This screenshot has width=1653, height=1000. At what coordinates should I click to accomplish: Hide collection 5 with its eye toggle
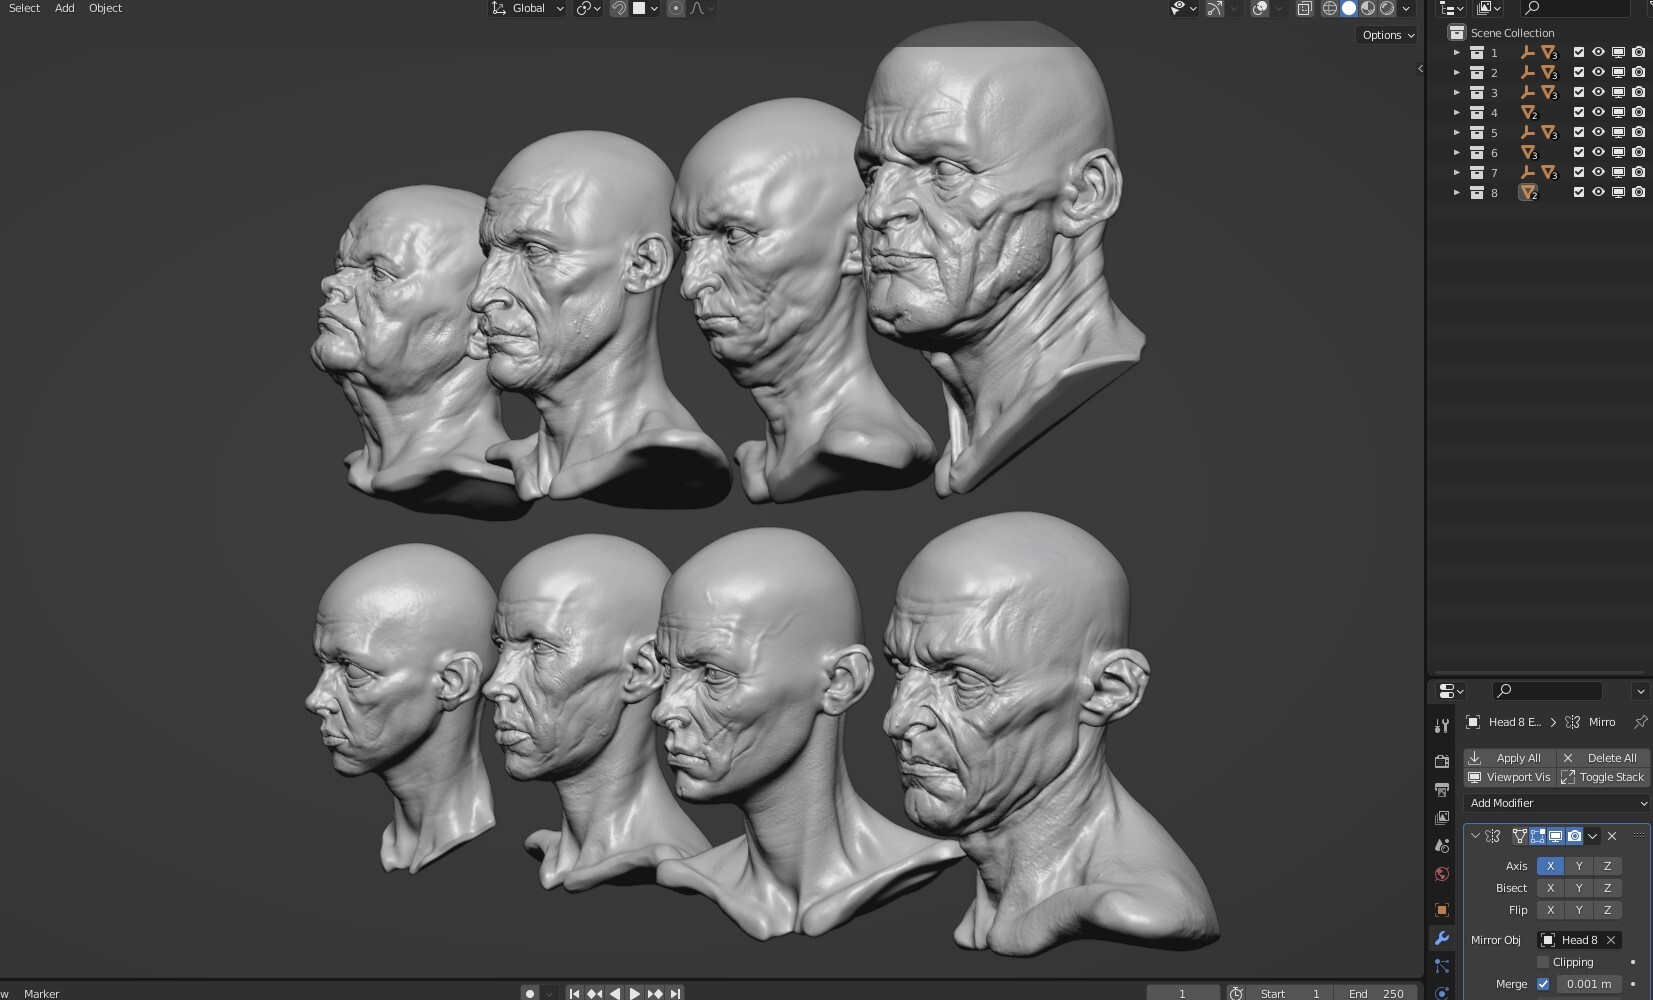1597,132
